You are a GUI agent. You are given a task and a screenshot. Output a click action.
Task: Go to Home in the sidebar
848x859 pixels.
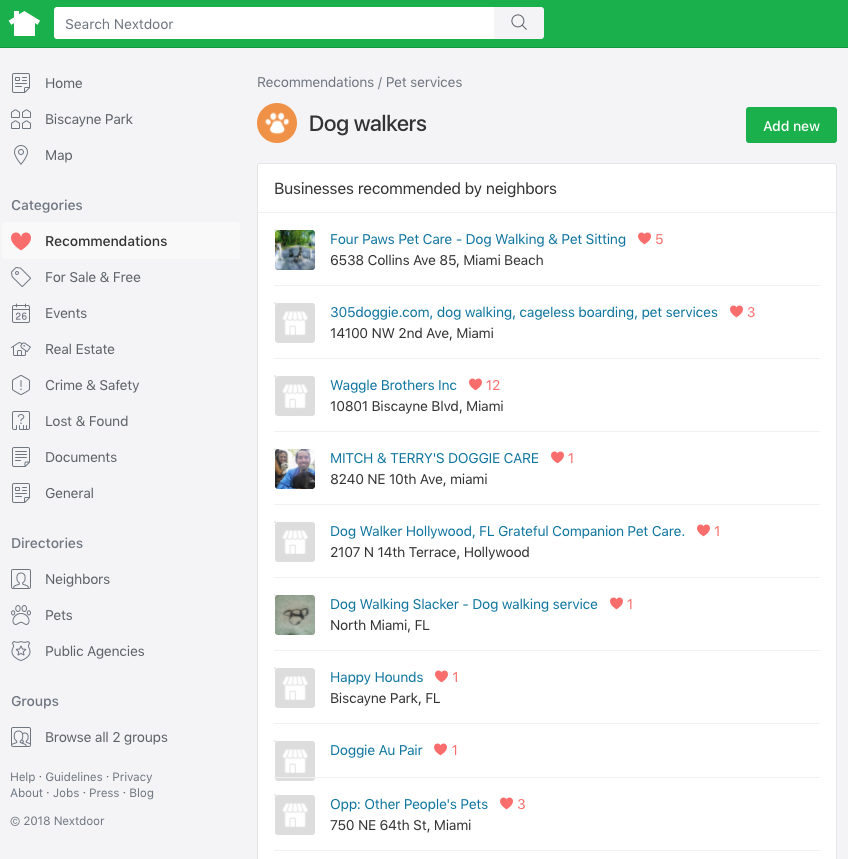coord(64,83)
